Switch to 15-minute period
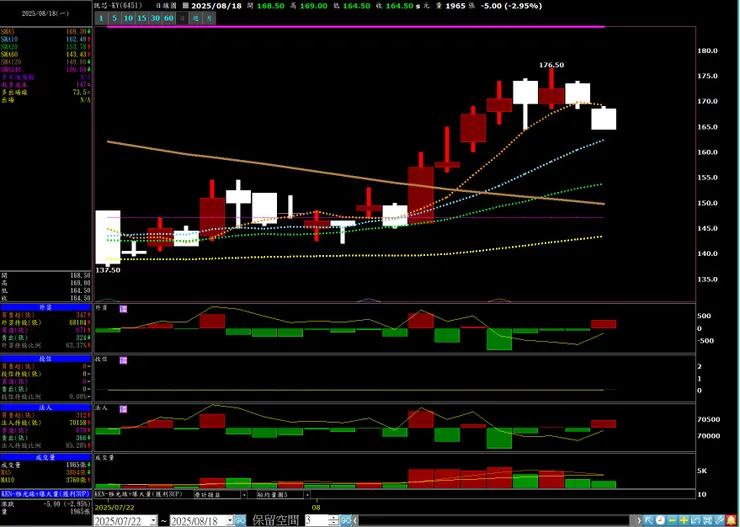 [142, 18]
